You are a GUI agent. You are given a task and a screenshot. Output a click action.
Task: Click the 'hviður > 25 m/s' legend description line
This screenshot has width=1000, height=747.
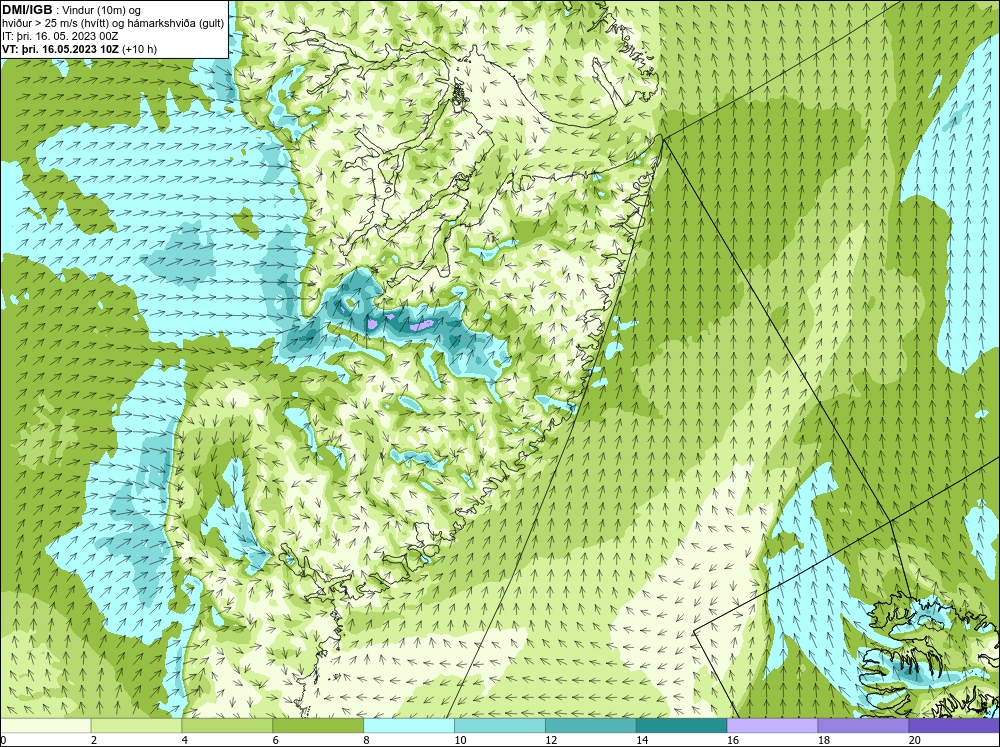point(112,24)
